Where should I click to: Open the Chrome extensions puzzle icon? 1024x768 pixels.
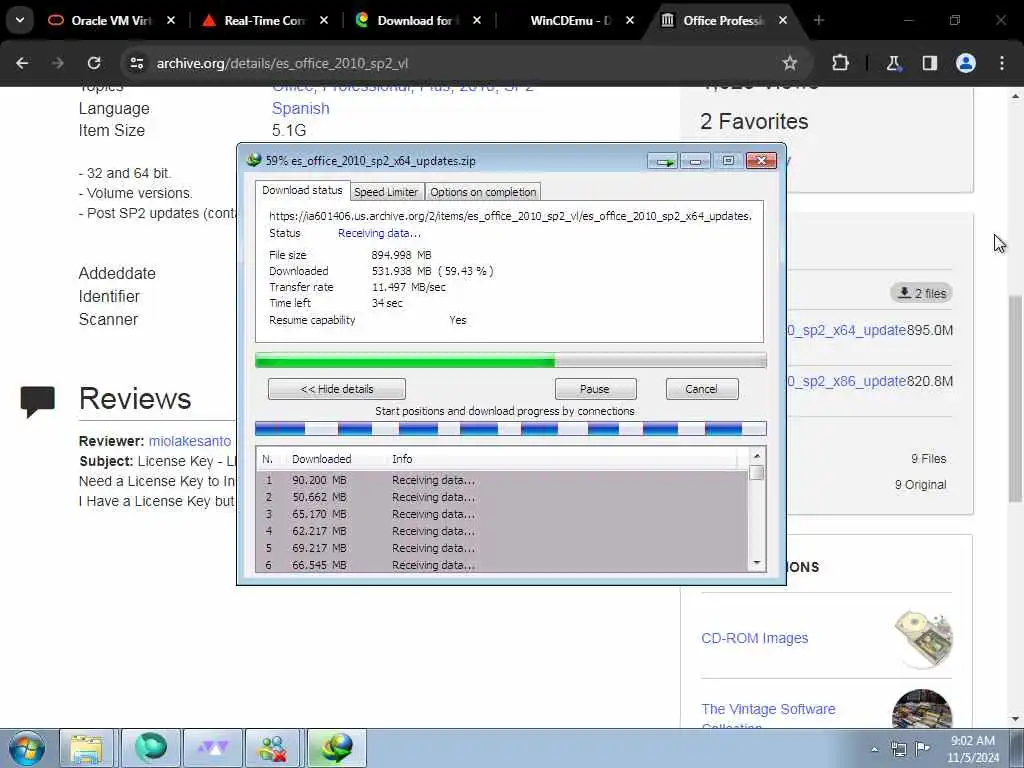point(840,63)
